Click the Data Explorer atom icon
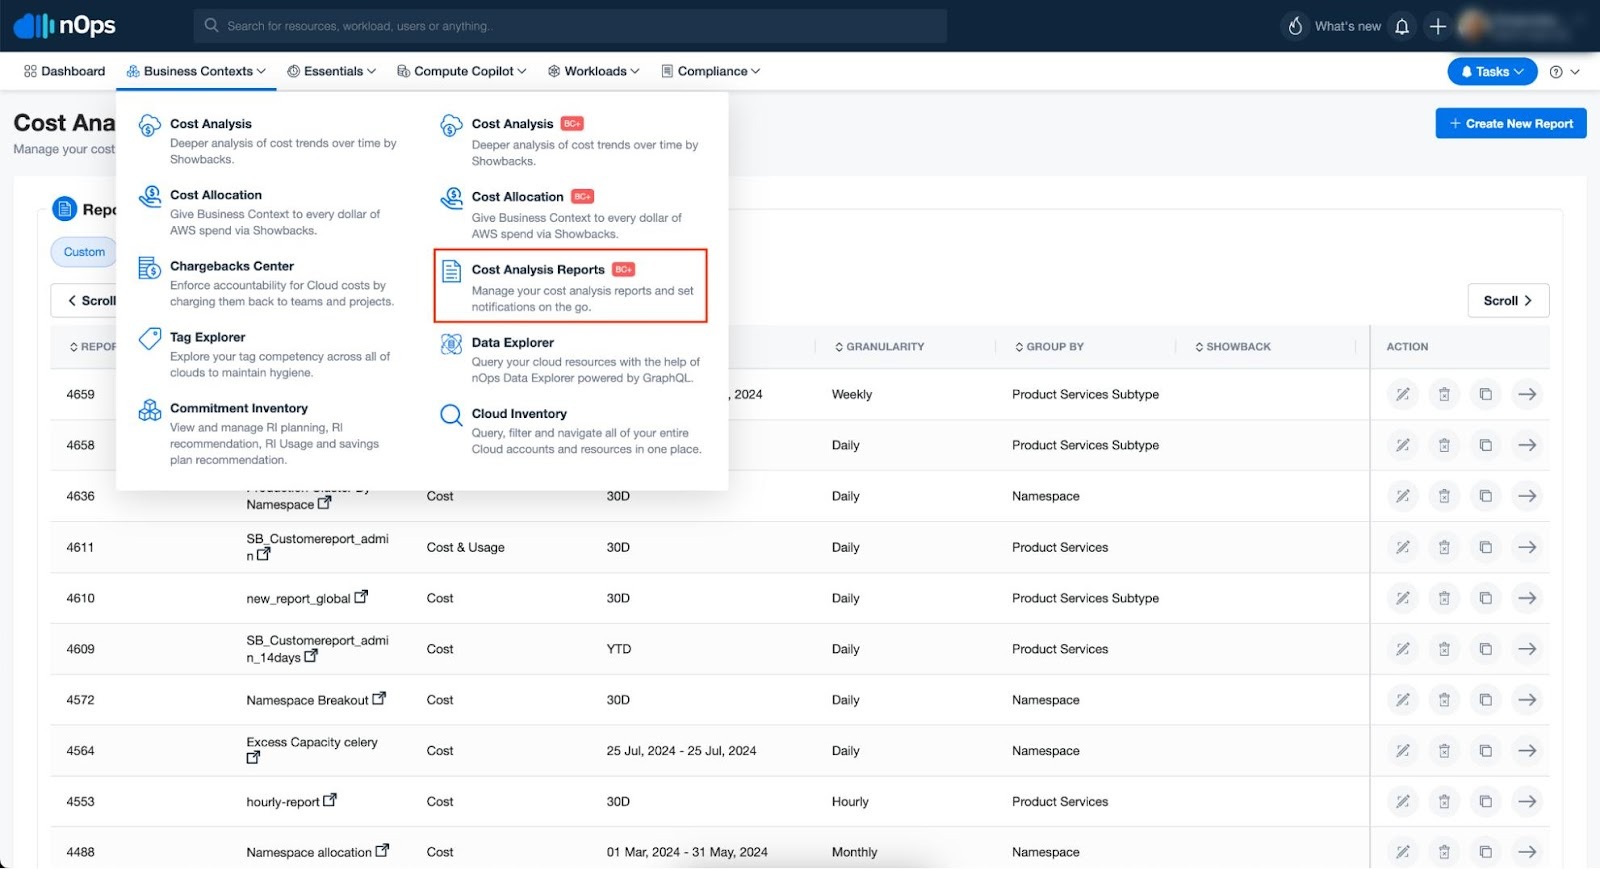Screen dimensions: 1600x869 pos(452,344)
